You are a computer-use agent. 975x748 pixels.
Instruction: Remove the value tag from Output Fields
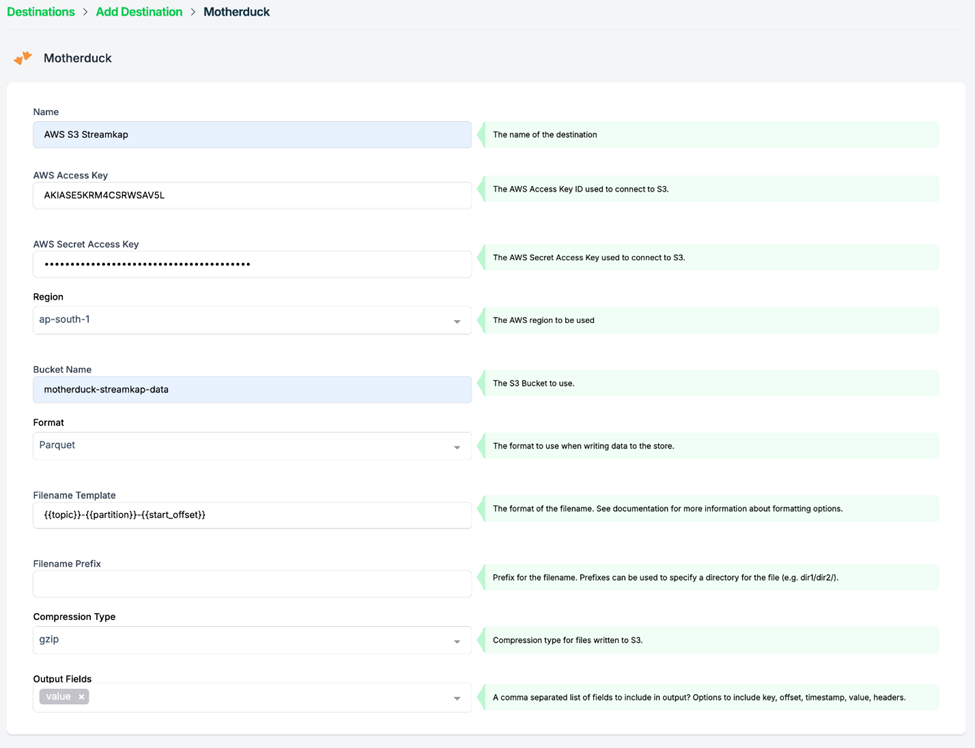(81, 697)
